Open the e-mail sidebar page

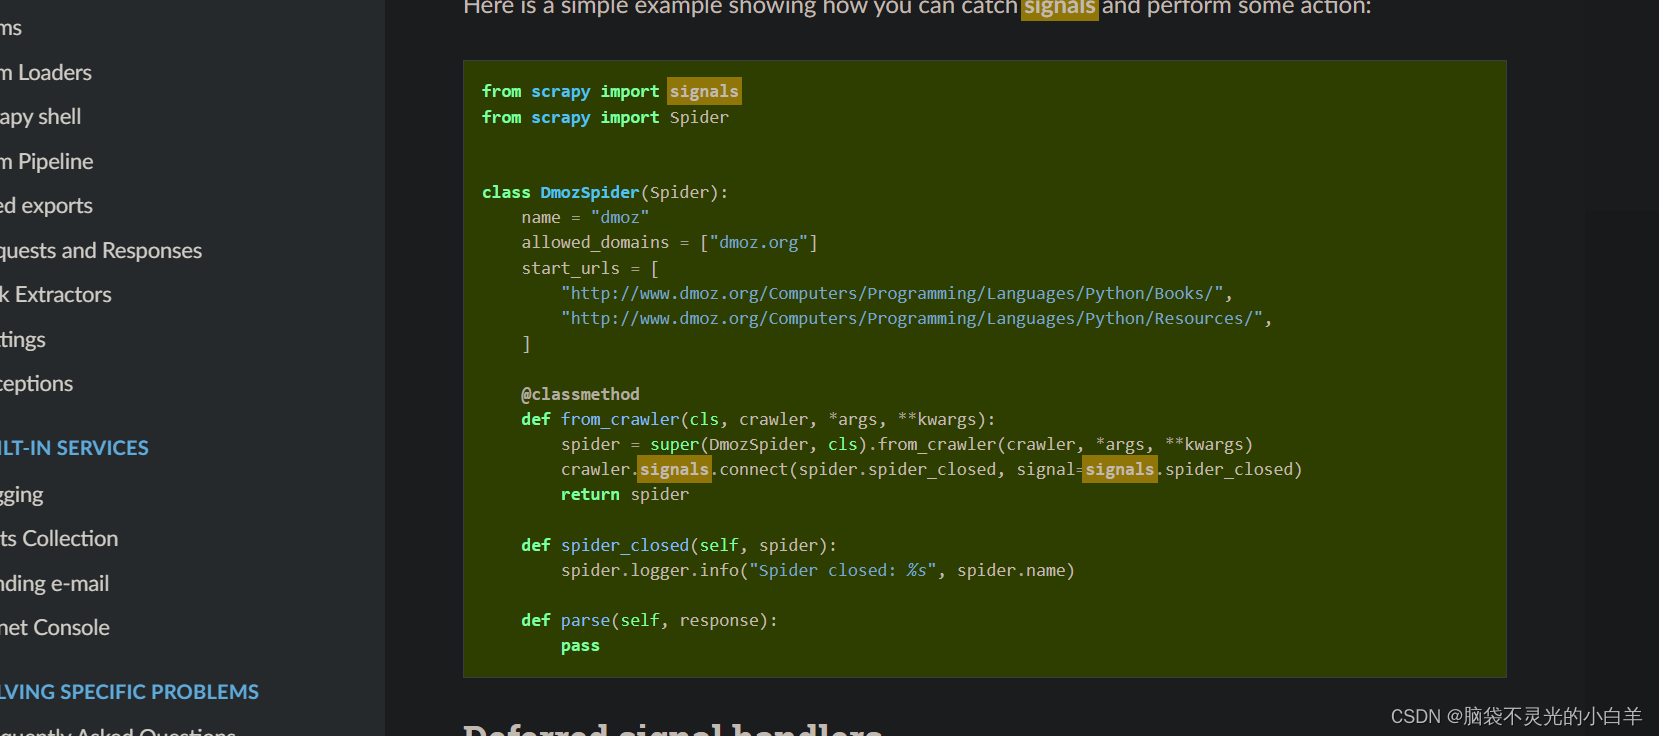[x=55, y=584]
